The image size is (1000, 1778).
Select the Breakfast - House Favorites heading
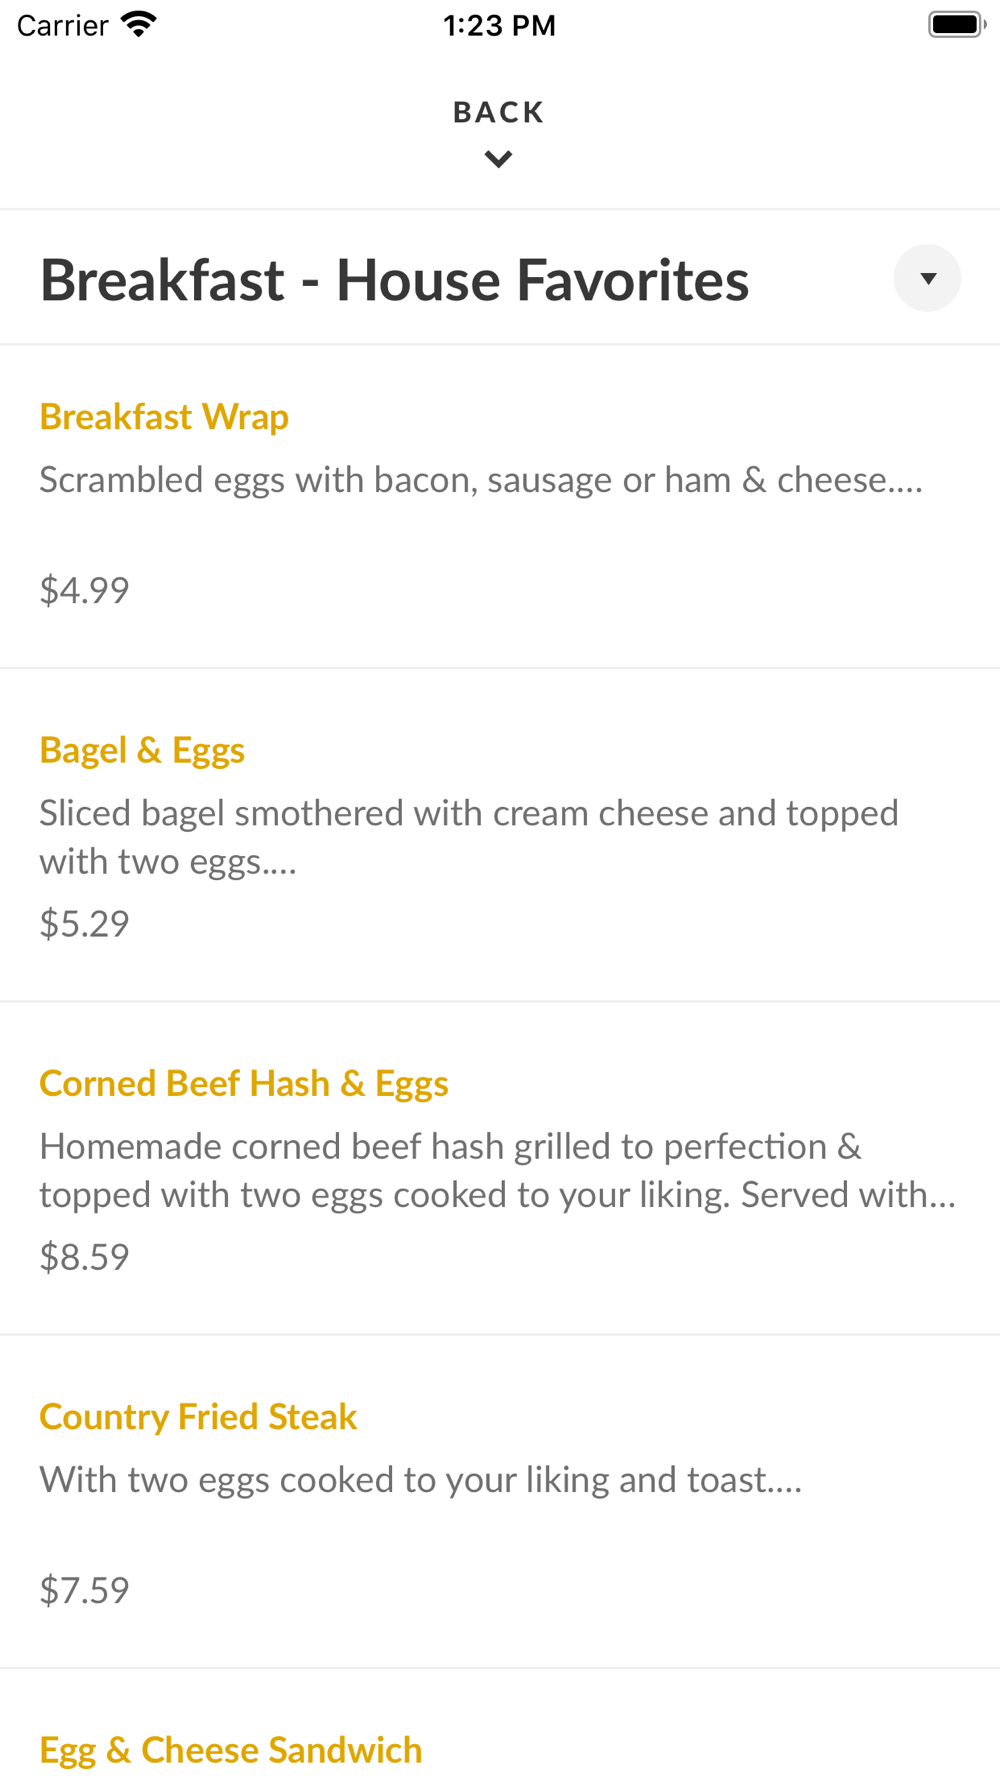coord(394,280)
